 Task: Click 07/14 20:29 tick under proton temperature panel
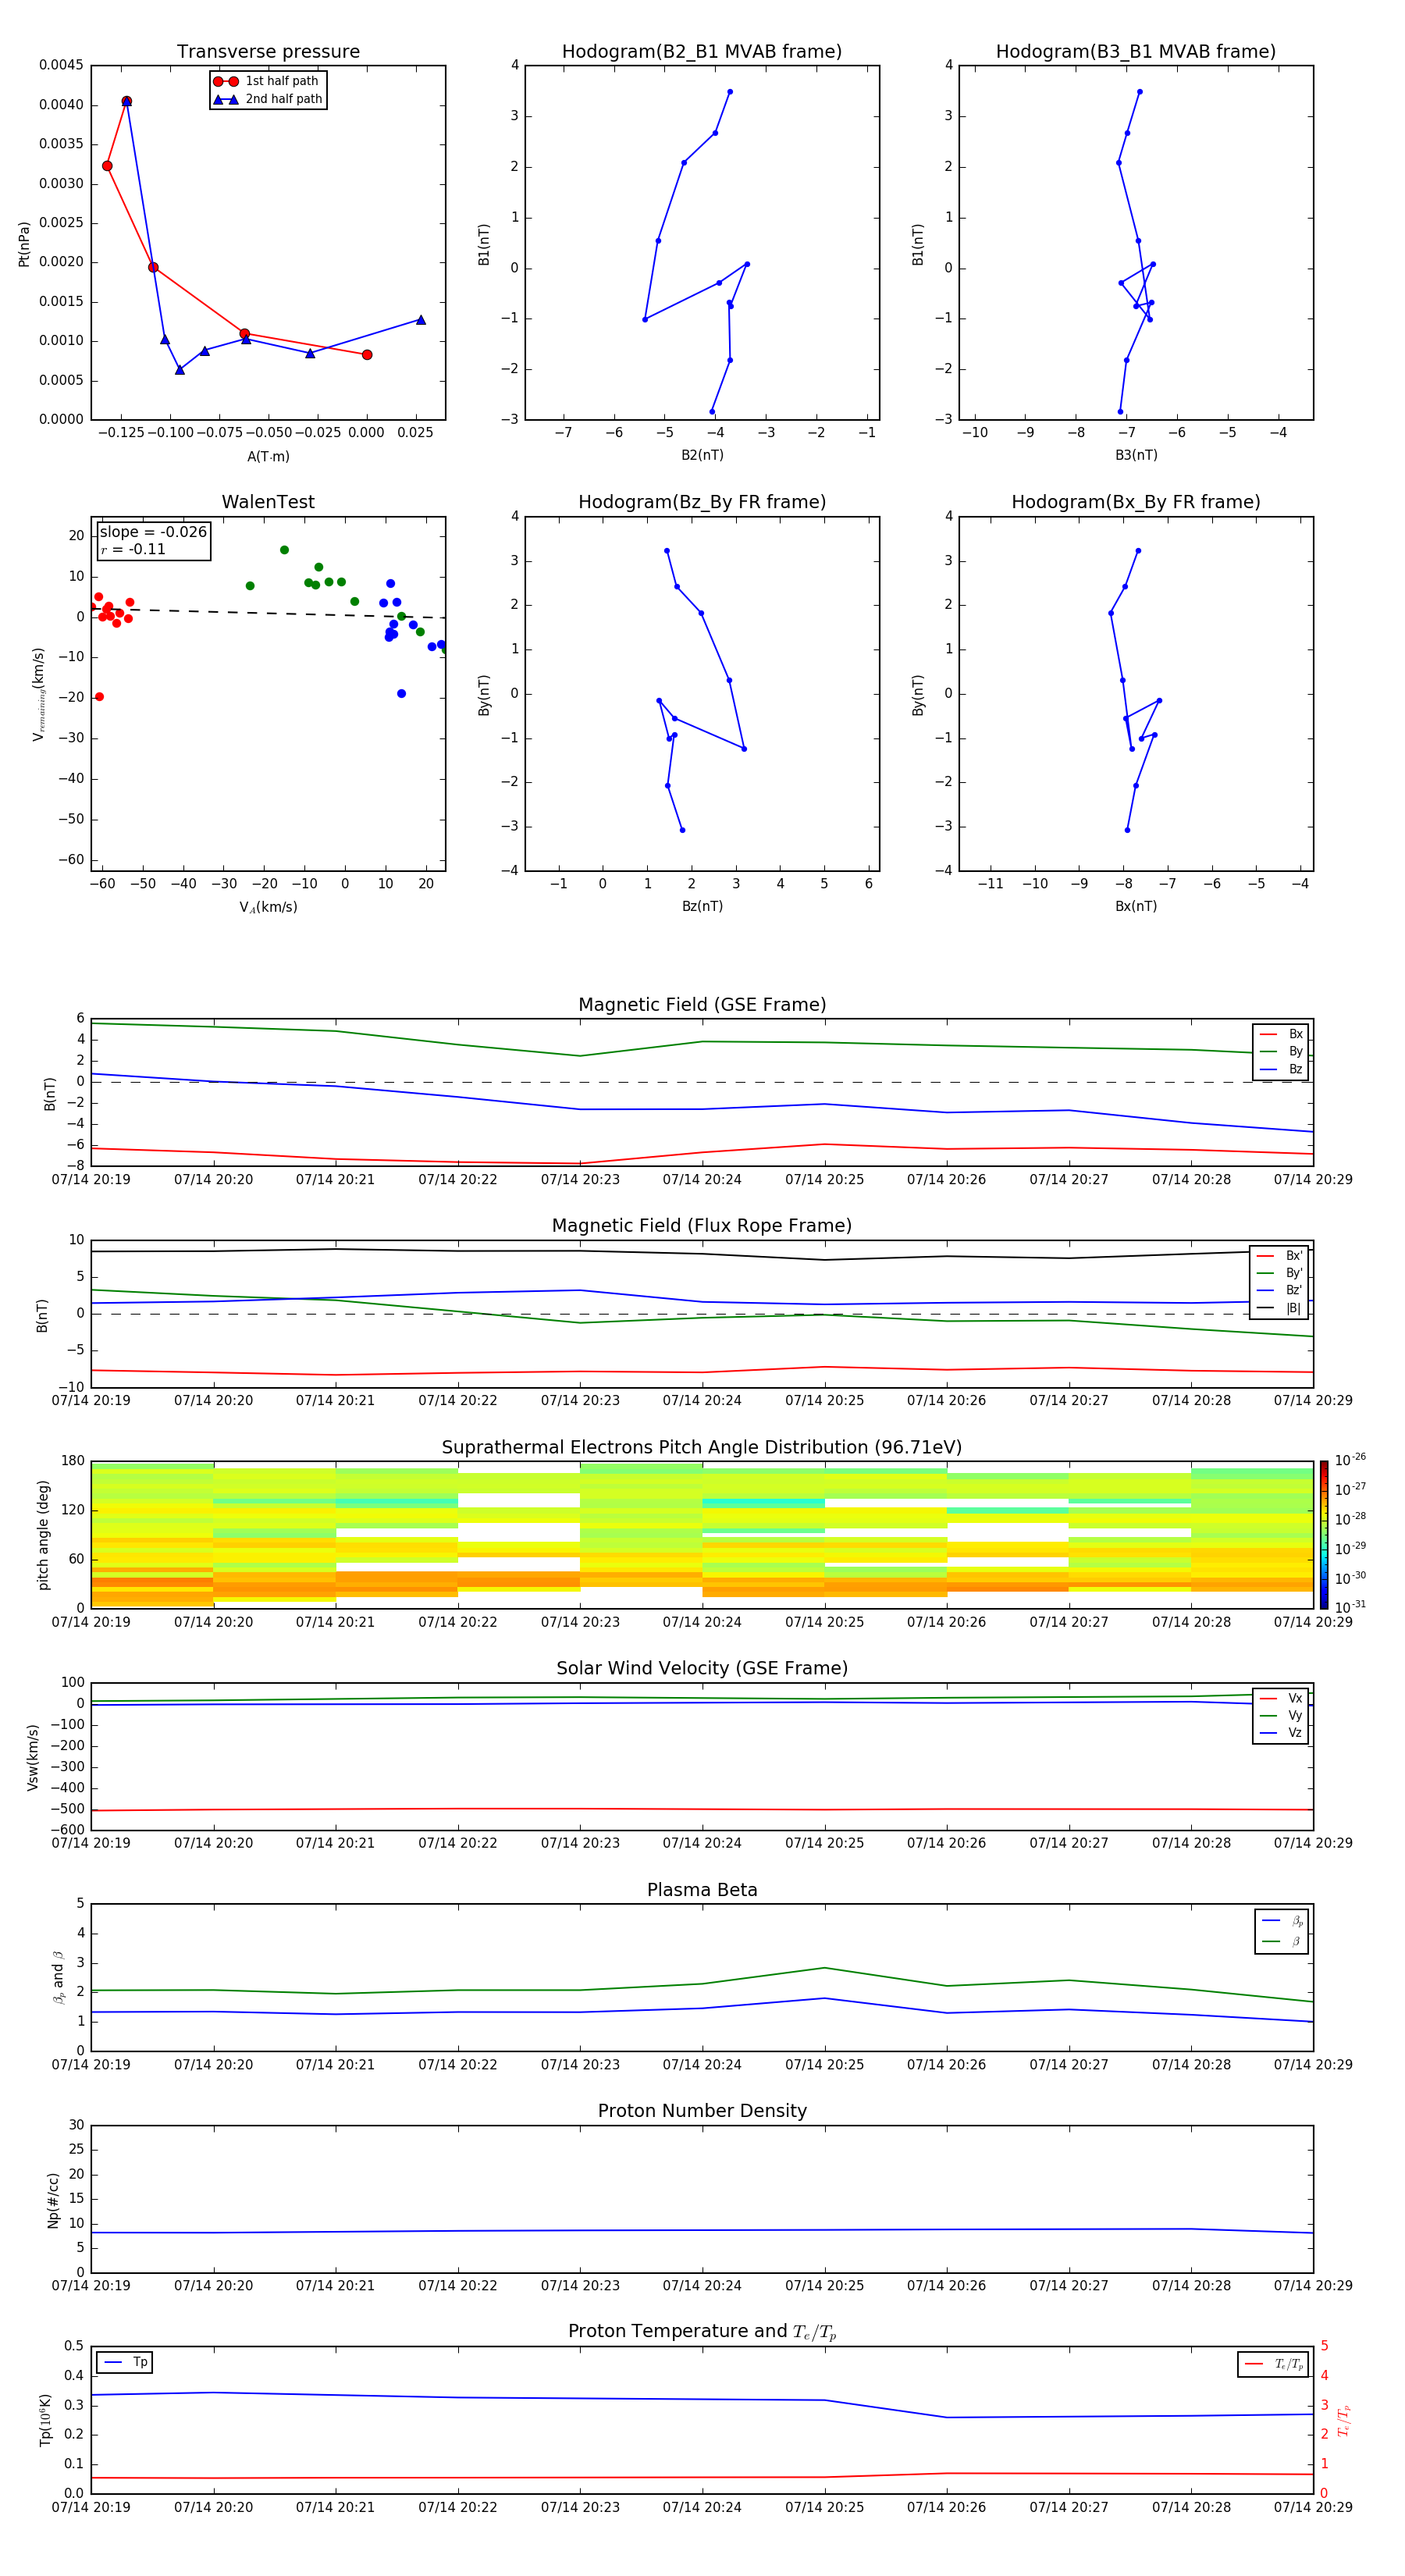1313,2507
